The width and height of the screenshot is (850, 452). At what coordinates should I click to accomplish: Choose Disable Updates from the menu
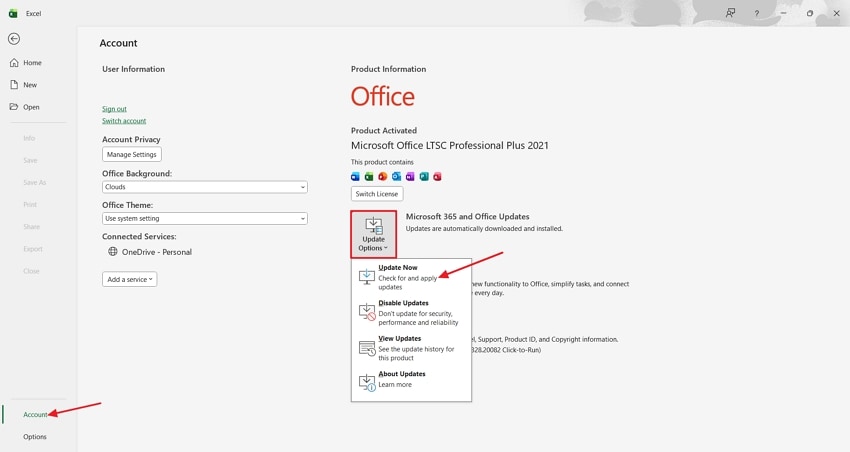pos(411,313)
